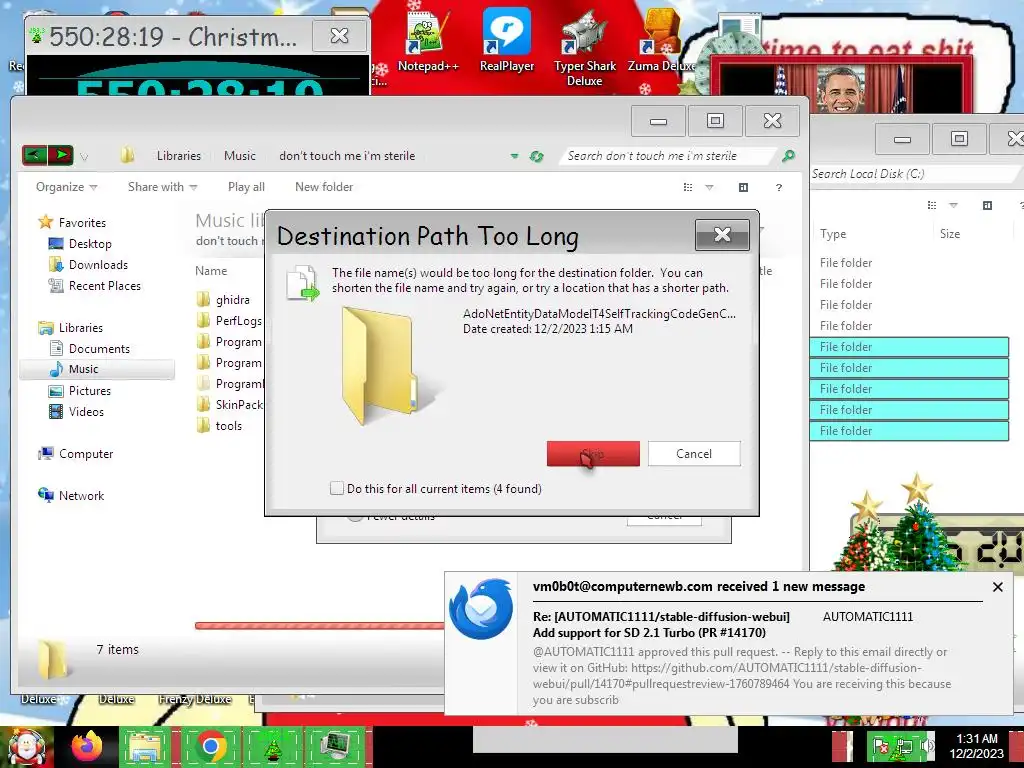Open view dropdown in Local Disk window
Viewport: 1024px width, 768px height.
click(x=953, y=205)
